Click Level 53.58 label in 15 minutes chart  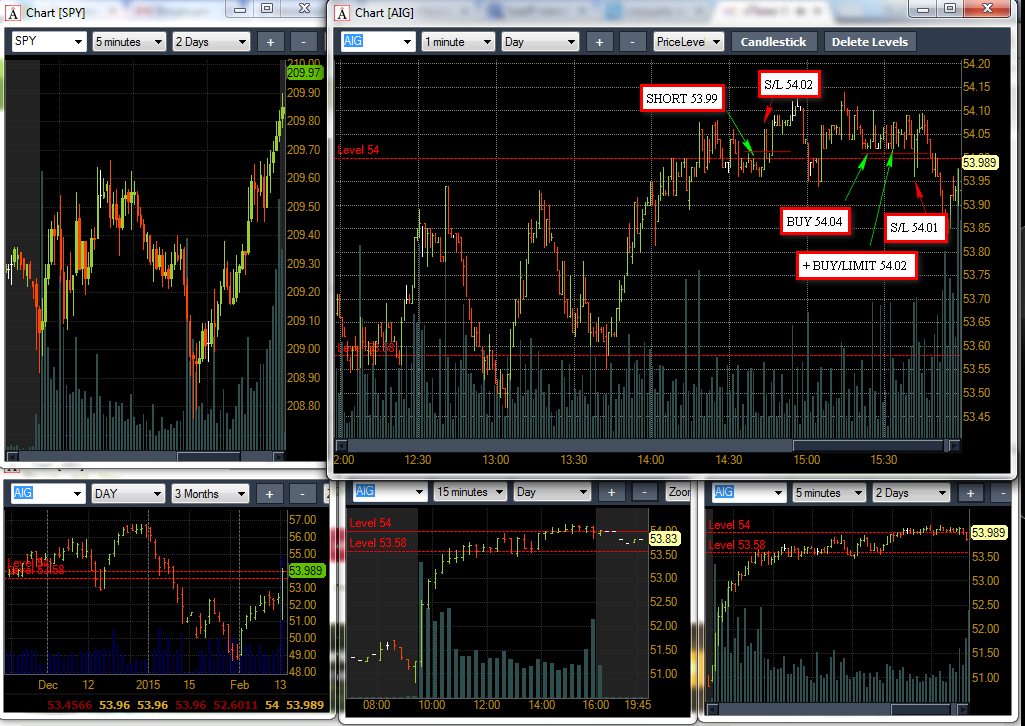[378, 543]
